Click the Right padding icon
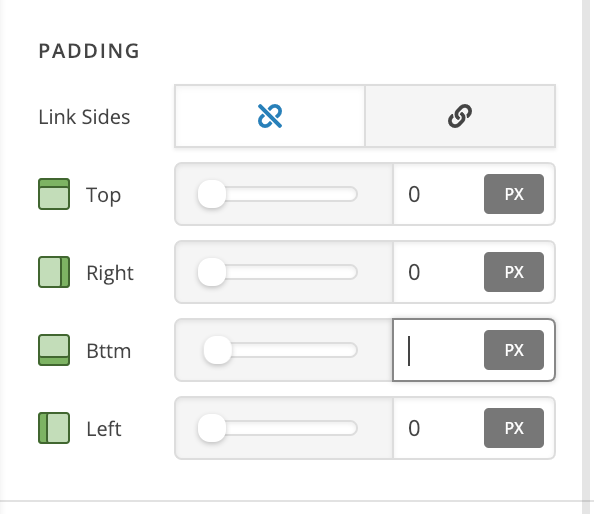 [54, 272]
